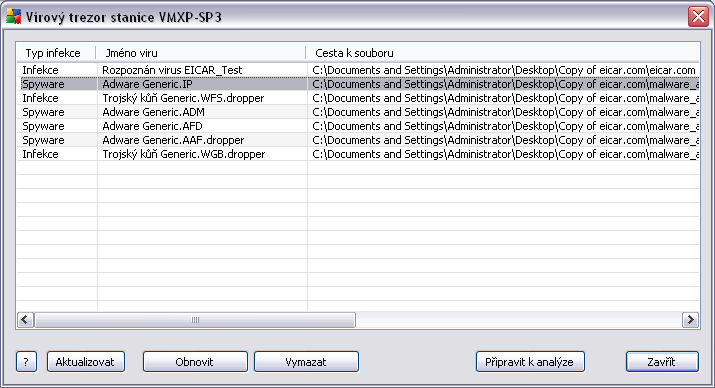Click Spyware cell in Generic.AAF.dropper row

pos(43,140)
